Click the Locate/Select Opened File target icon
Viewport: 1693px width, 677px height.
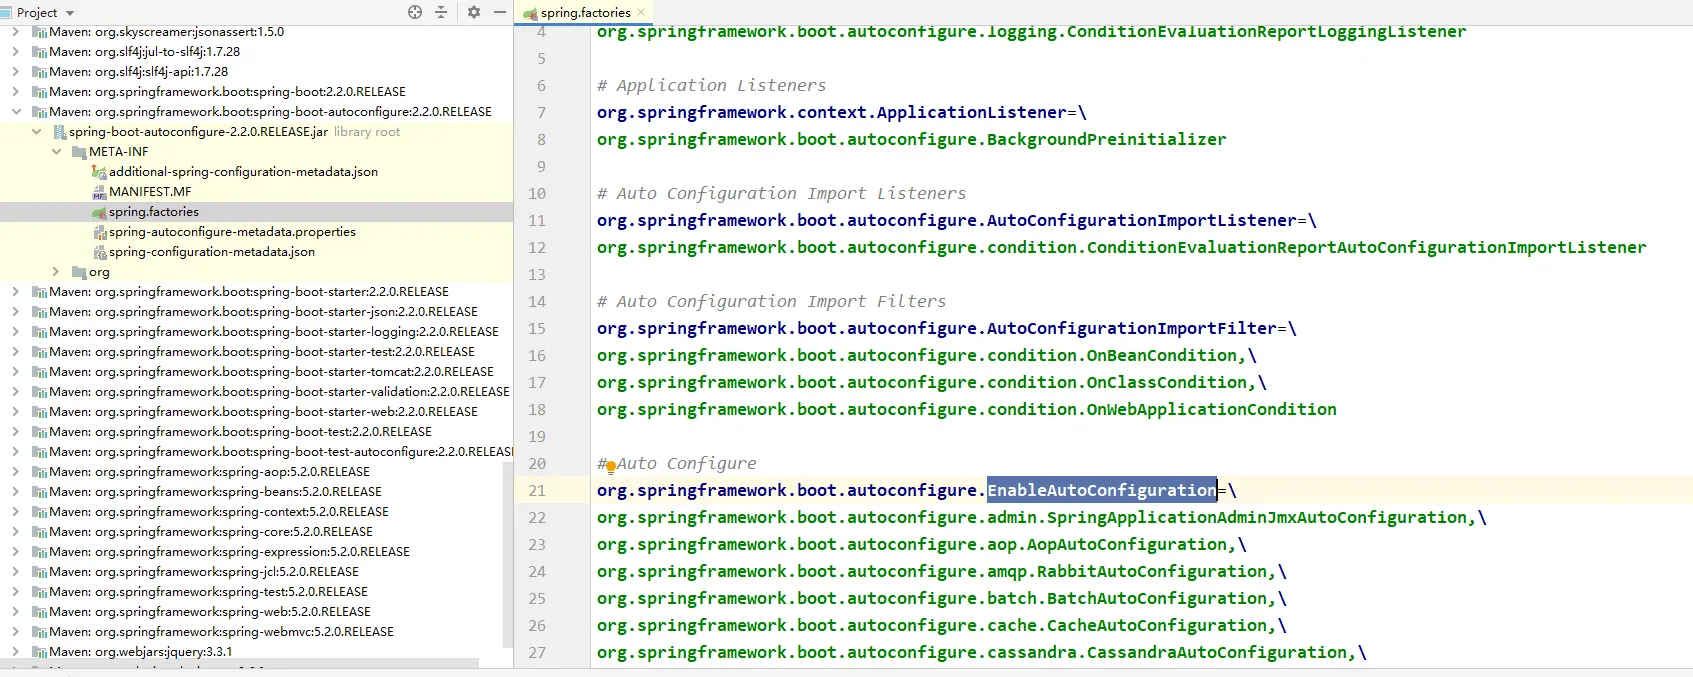(415, 12)
